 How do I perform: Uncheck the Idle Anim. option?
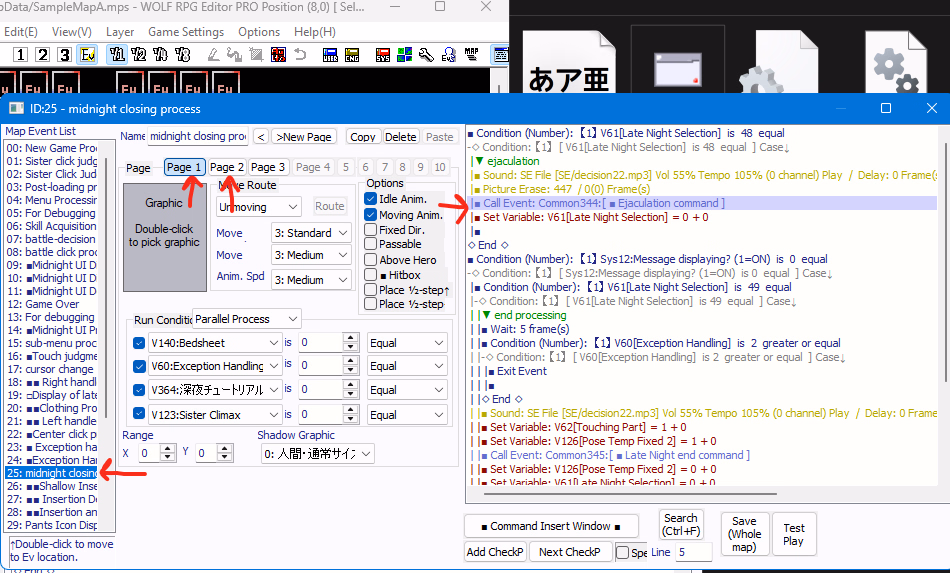pyautogui.click(x=370, y=199)
